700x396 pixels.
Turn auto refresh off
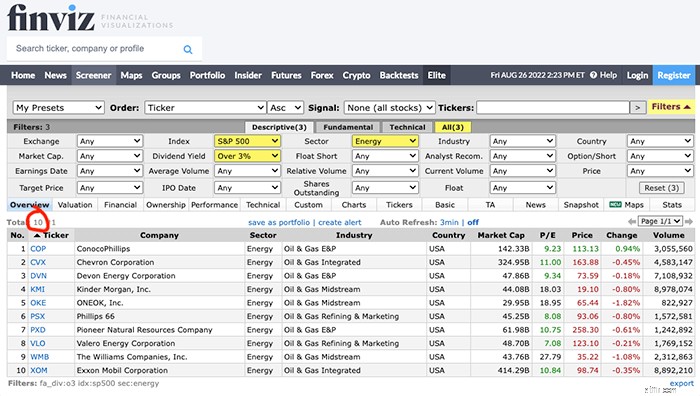click(473, 222)
